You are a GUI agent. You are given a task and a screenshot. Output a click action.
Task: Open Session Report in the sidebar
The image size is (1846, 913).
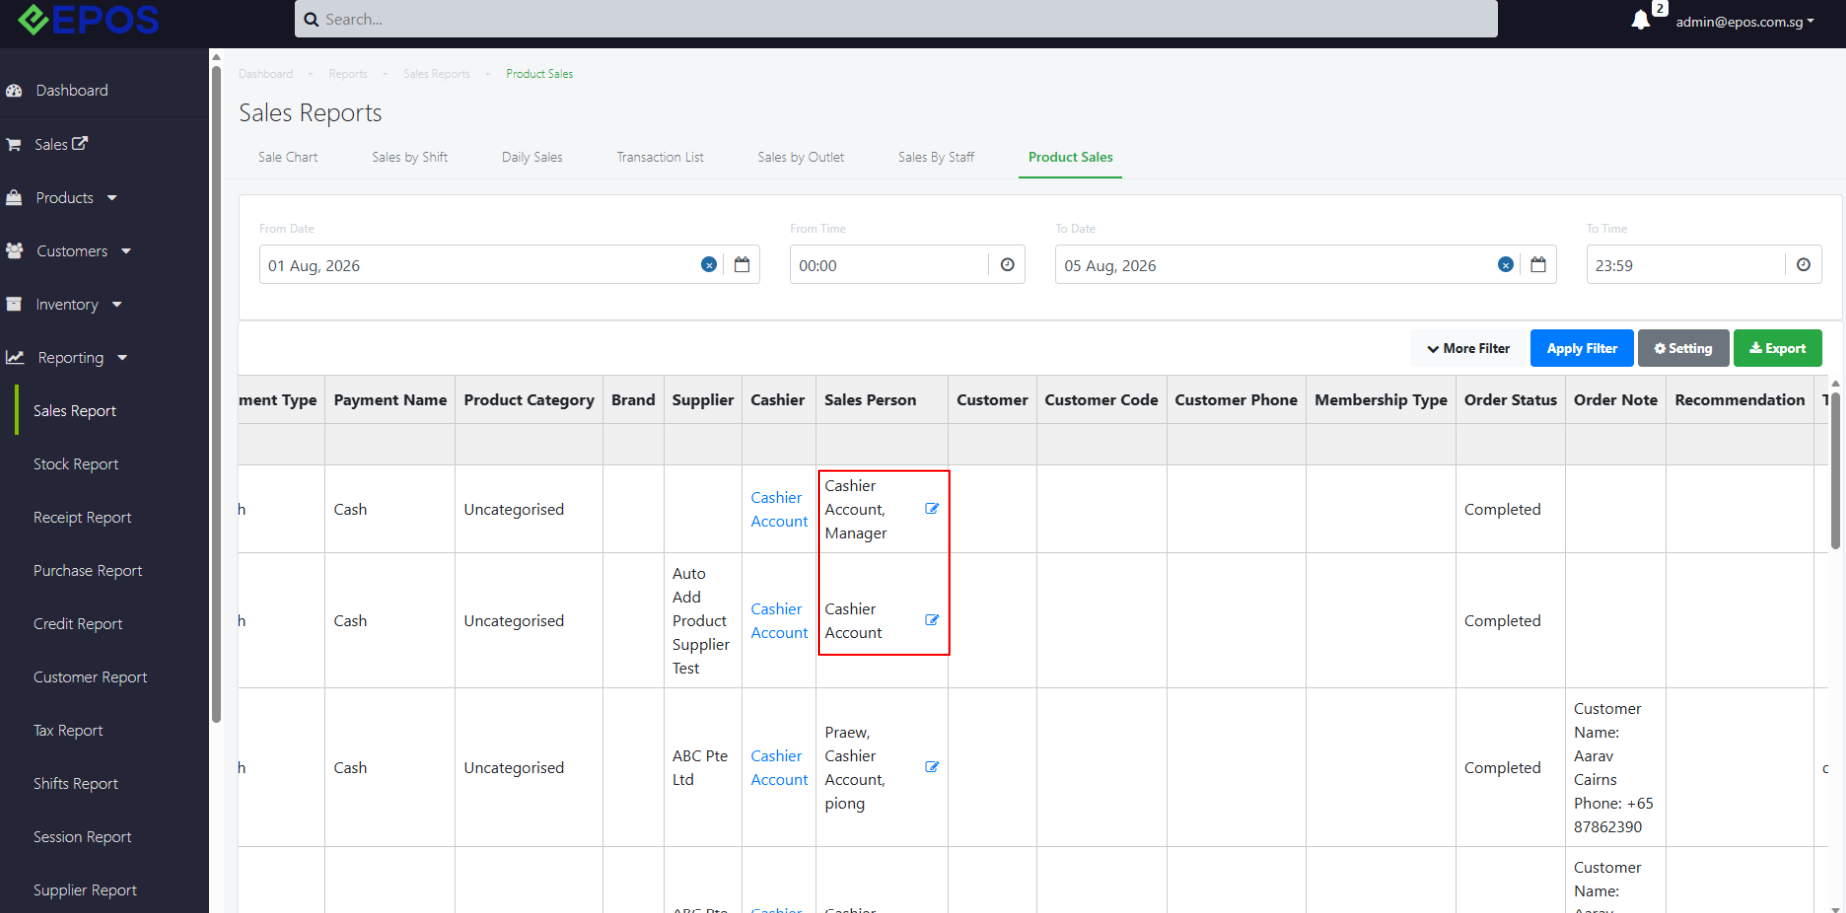point(82,837)
